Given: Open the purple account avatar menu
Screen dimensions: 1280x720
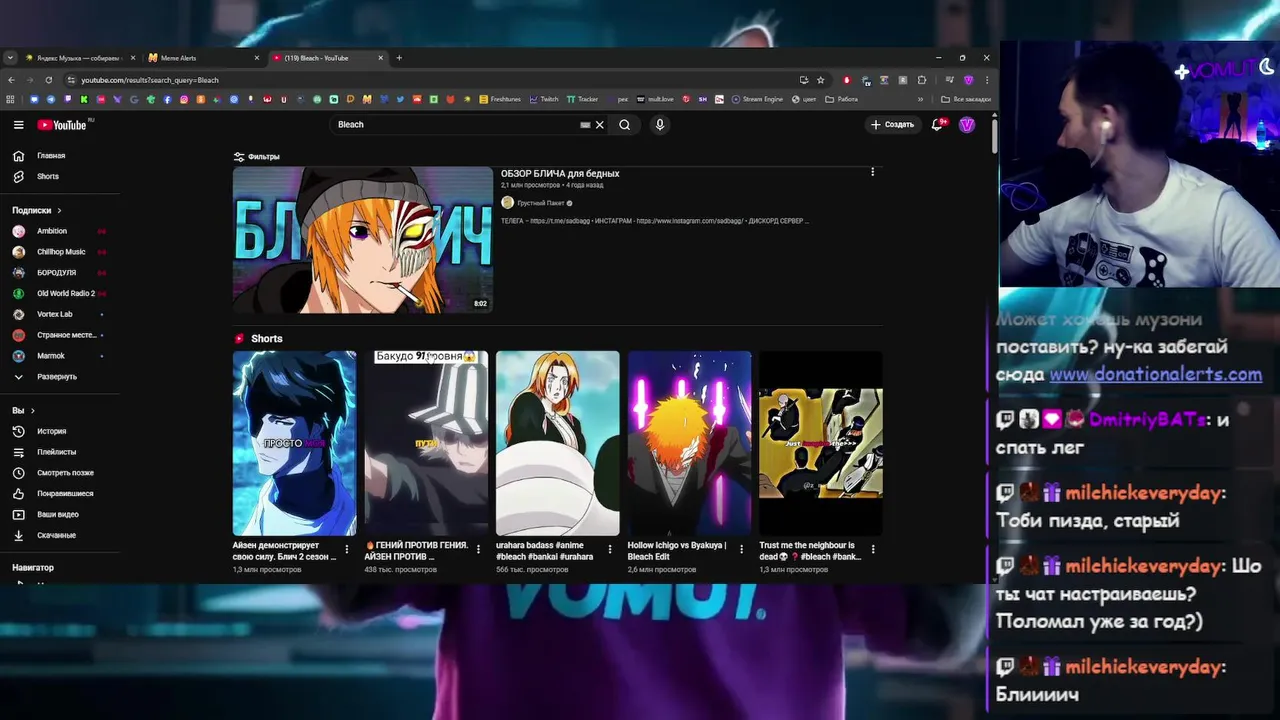Looking at the screenshot, I should click(967, 125).
